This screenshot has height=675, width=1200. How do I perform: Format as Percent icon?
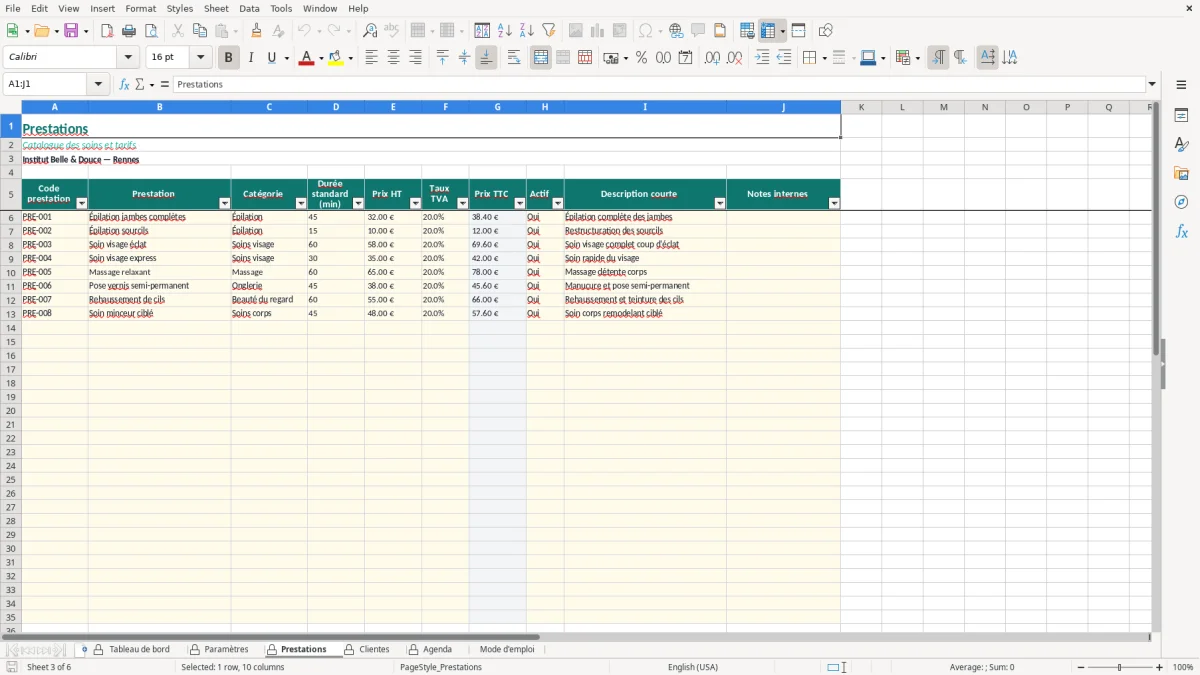point(642,58)
